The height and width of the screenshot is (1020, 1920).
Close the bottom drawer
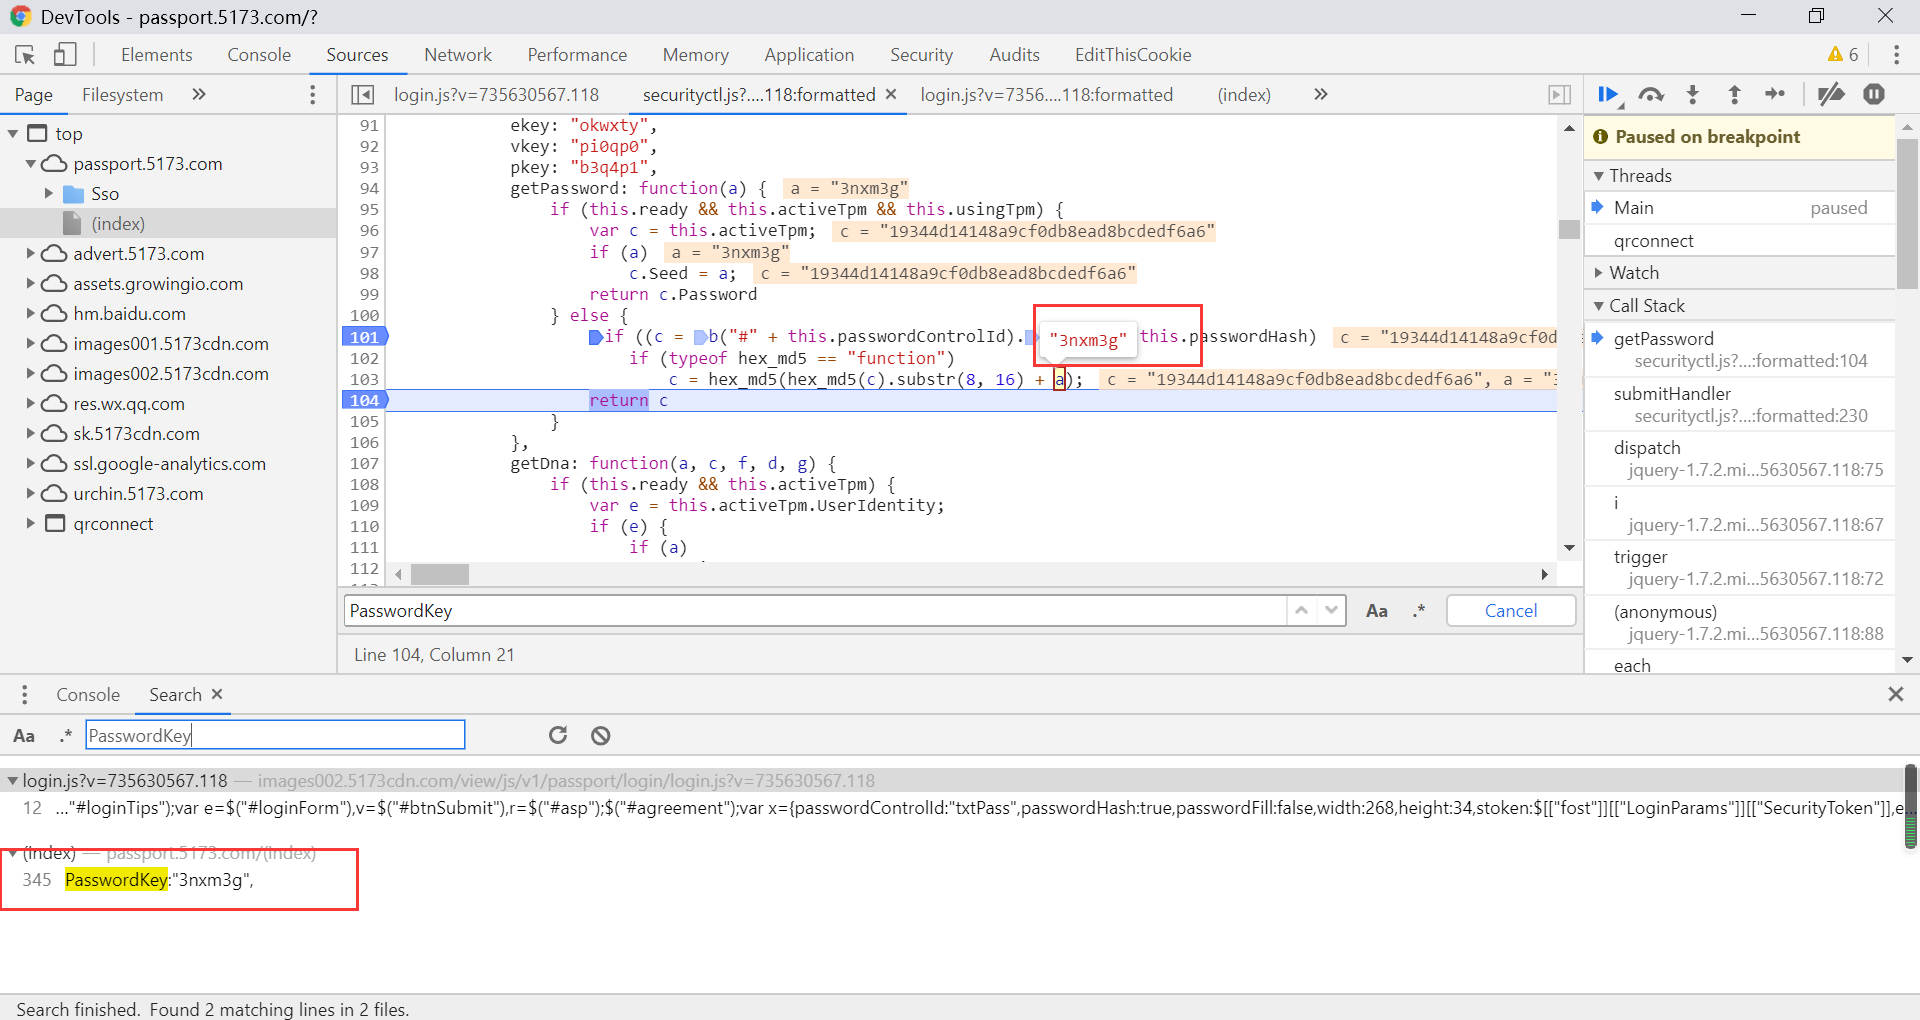tap(1895, 694)
